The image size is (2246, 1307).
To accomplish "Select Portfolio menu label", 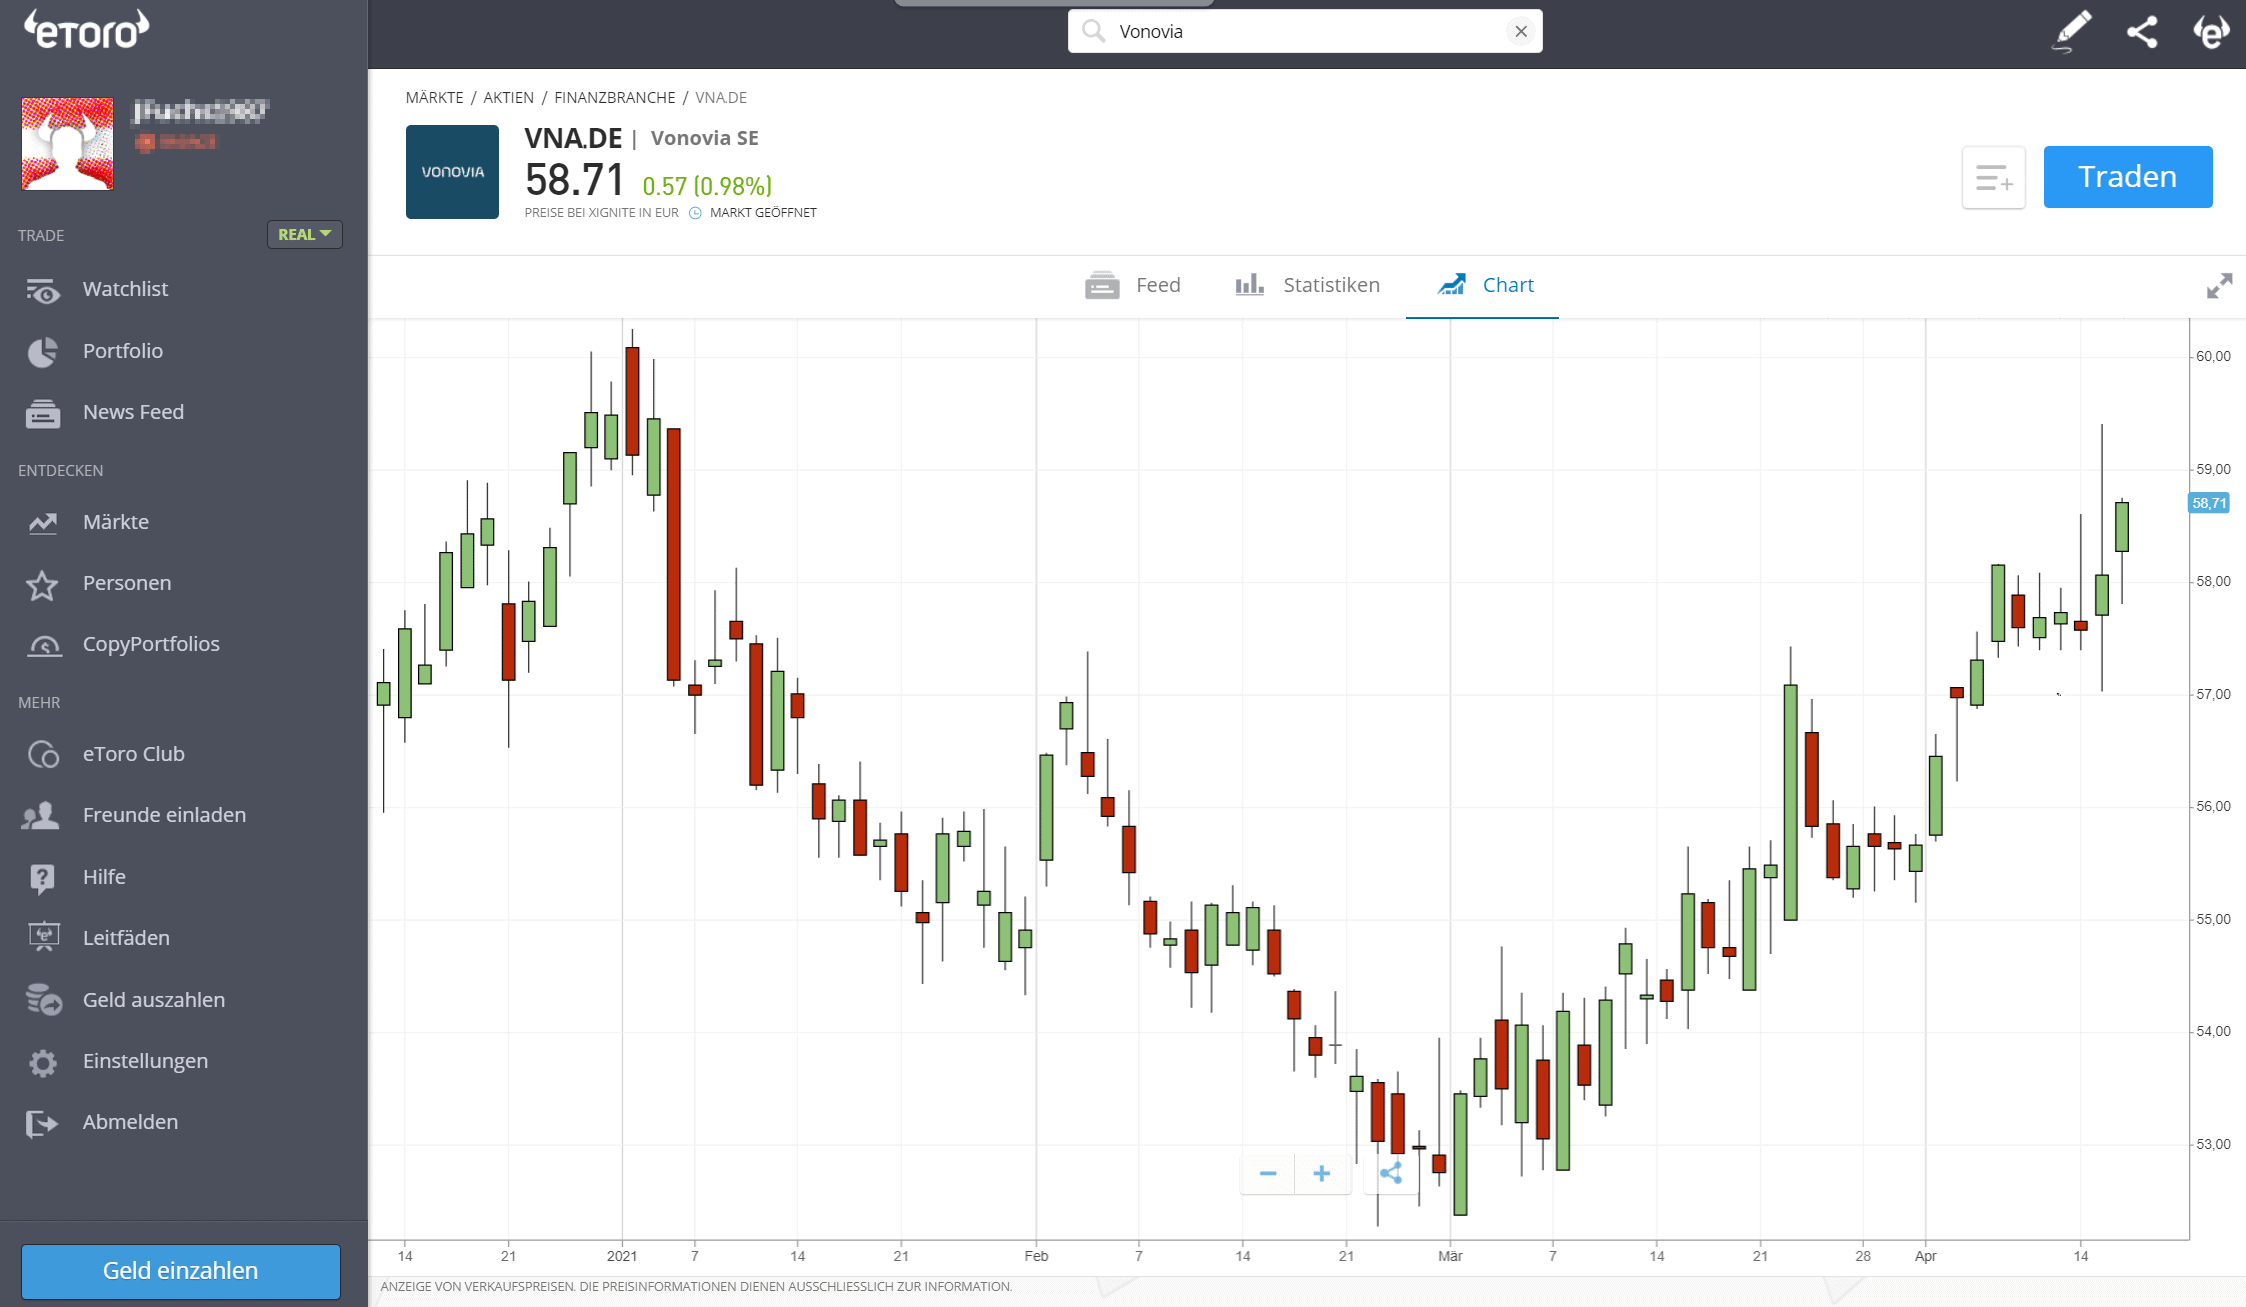I will 123,351.
